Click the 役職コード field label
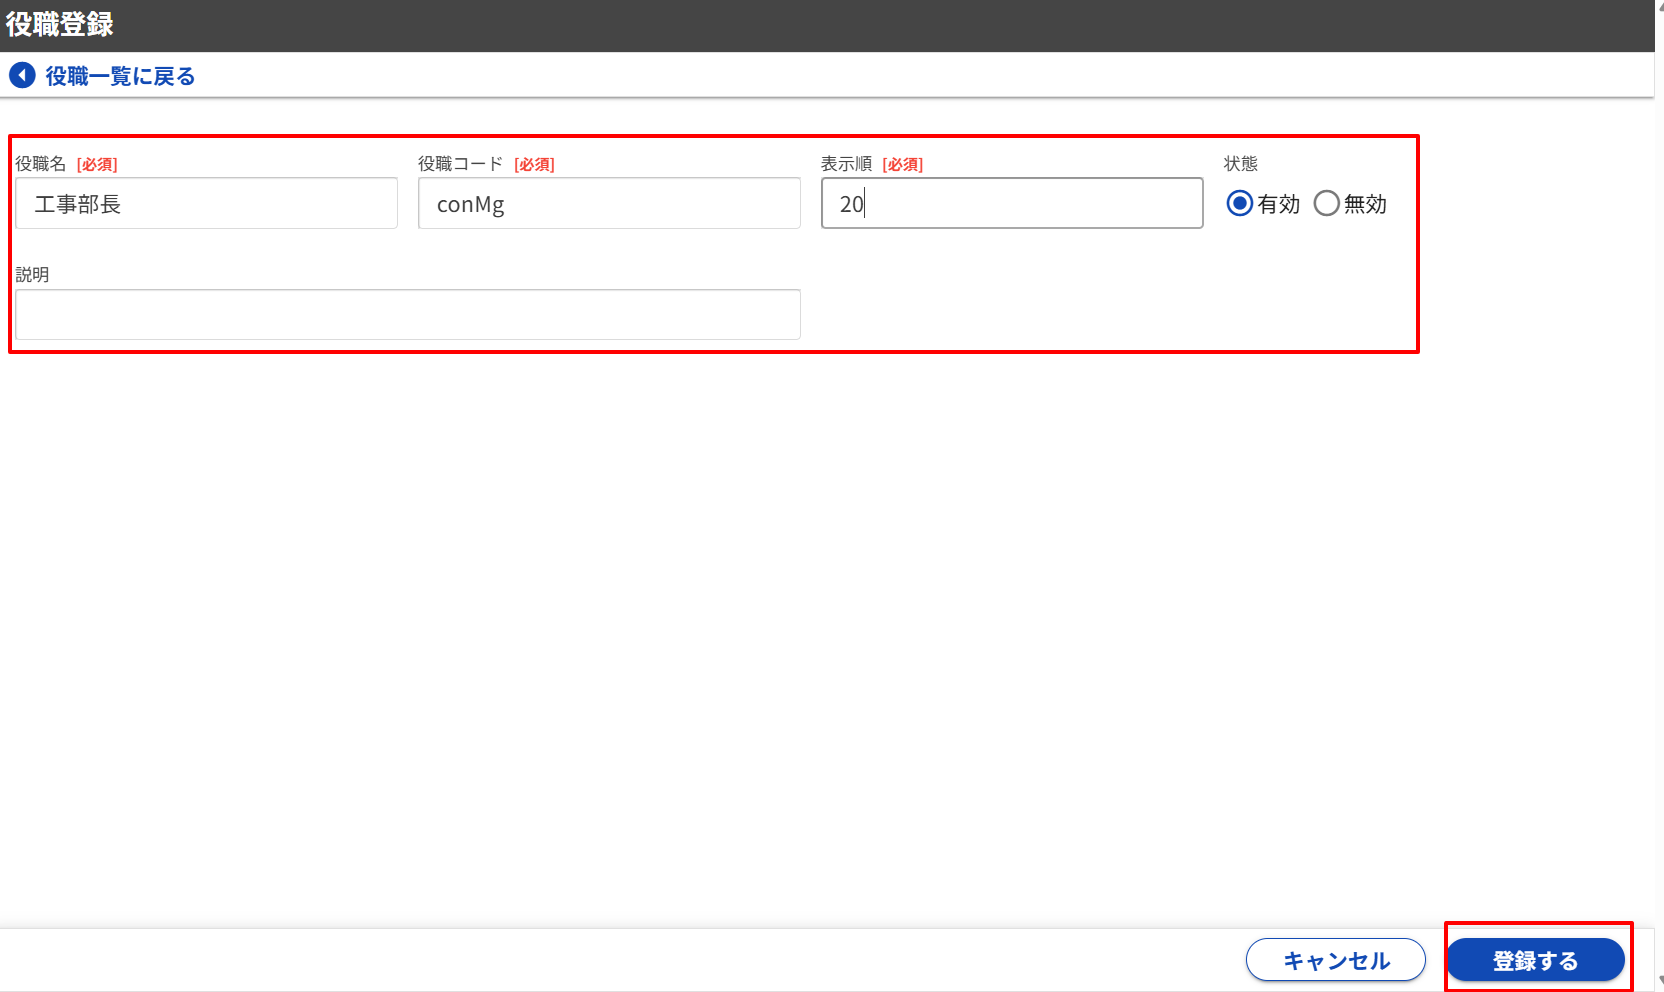This screenshot has width=1664, height=992. point(460,164)
